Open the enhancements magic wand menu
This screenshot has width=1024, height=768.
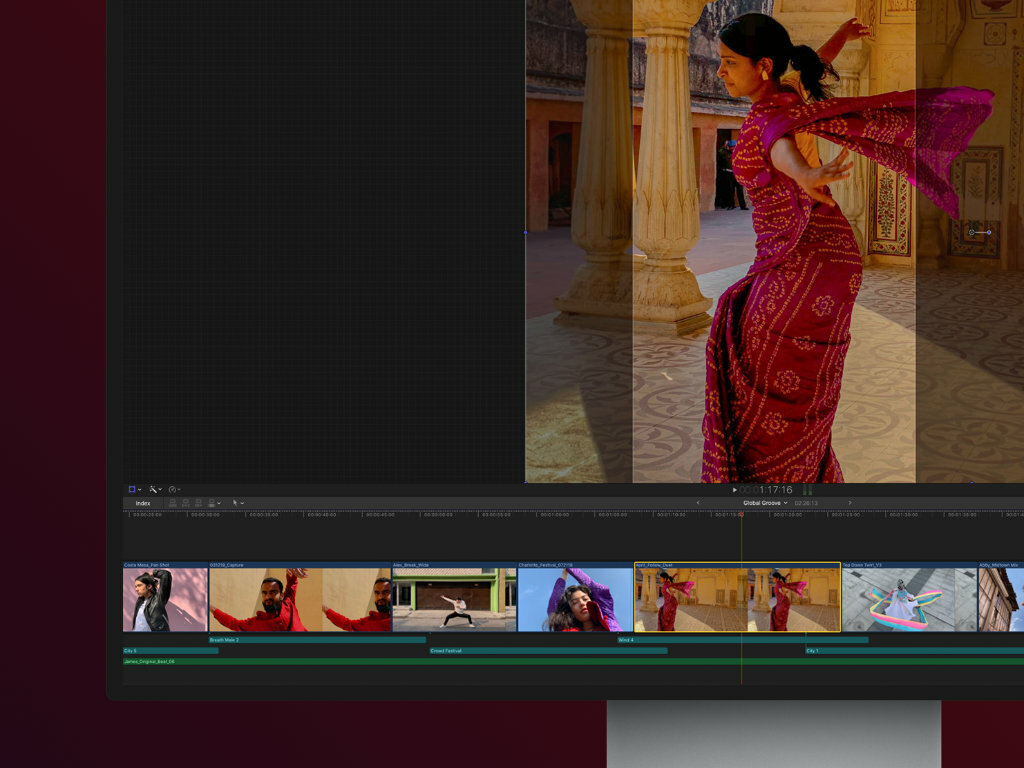[x=155, y=489]
